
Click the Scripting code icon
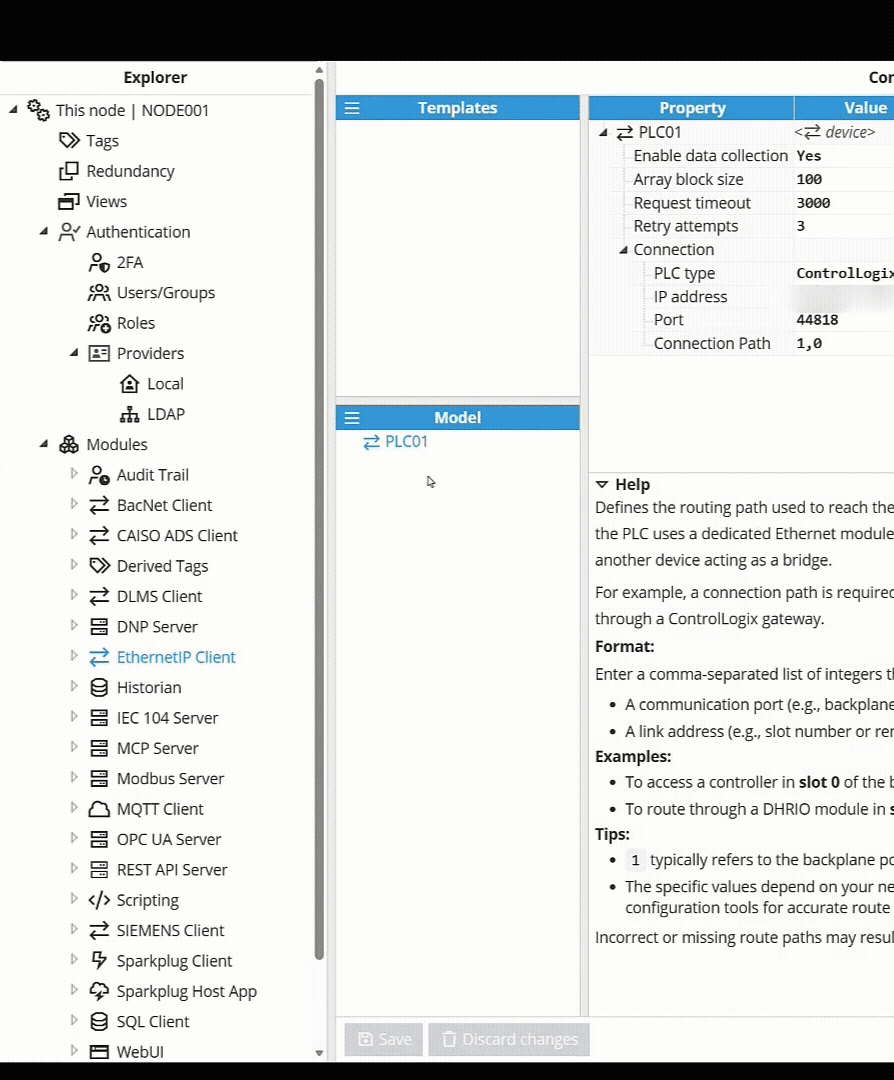click(x=99, y=900)
